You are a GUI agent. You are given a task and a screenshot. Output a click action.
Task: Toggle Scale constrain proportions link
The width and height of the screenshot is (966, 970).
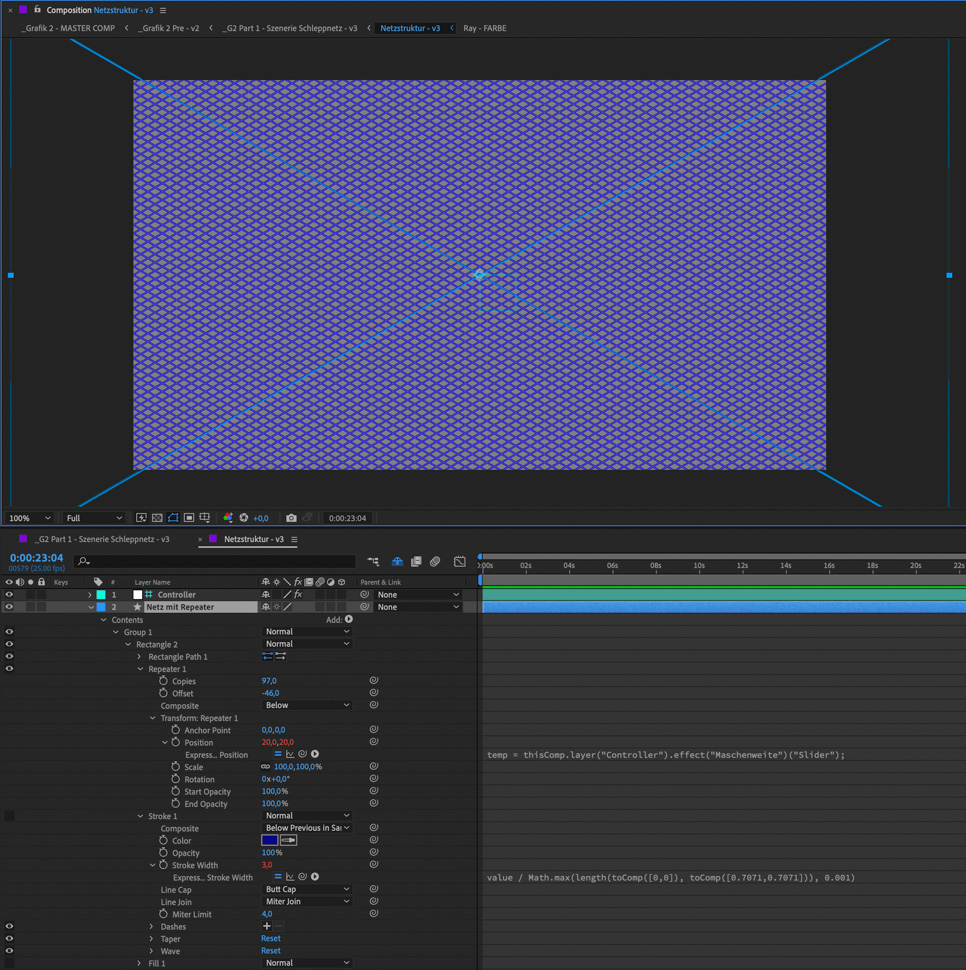(265, 767)
